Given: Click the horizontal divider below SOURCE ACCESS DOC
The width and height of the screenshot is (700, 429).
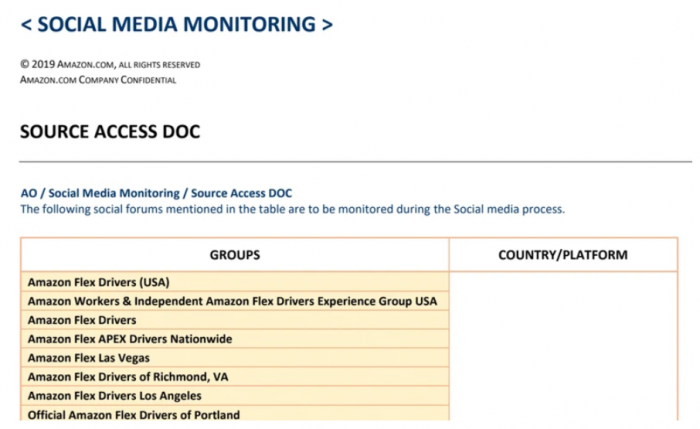Looking at the screenshot, I should coord(355,161).
